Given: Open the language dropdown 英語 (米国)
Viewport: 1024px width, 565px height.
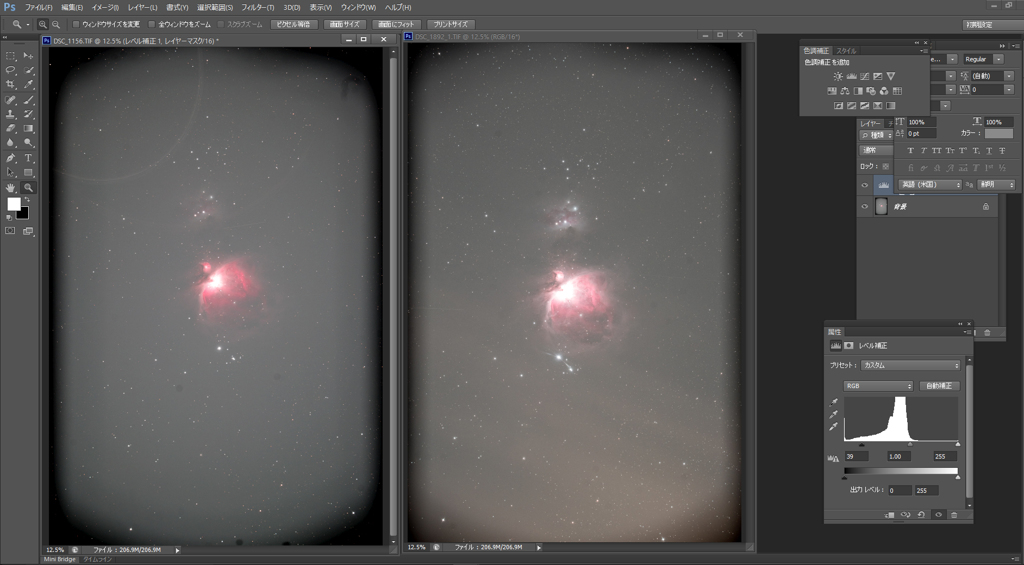Looking at the screenshot, I should 930,185.
